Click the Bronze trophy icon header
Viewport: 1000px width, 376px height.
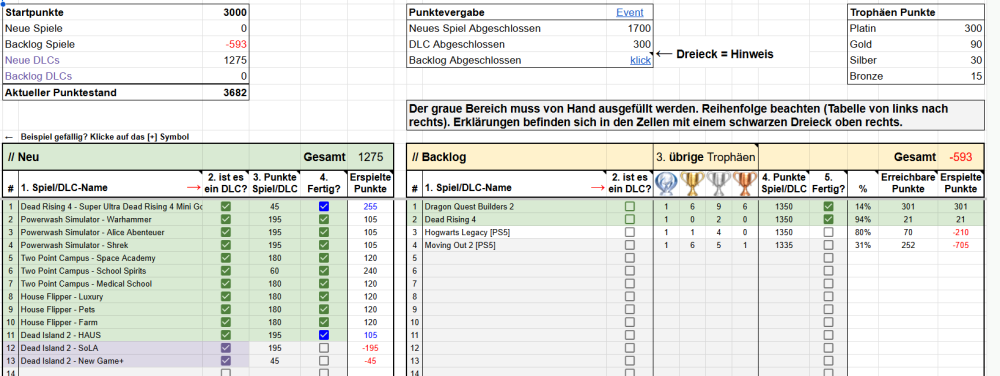point(744,184)
